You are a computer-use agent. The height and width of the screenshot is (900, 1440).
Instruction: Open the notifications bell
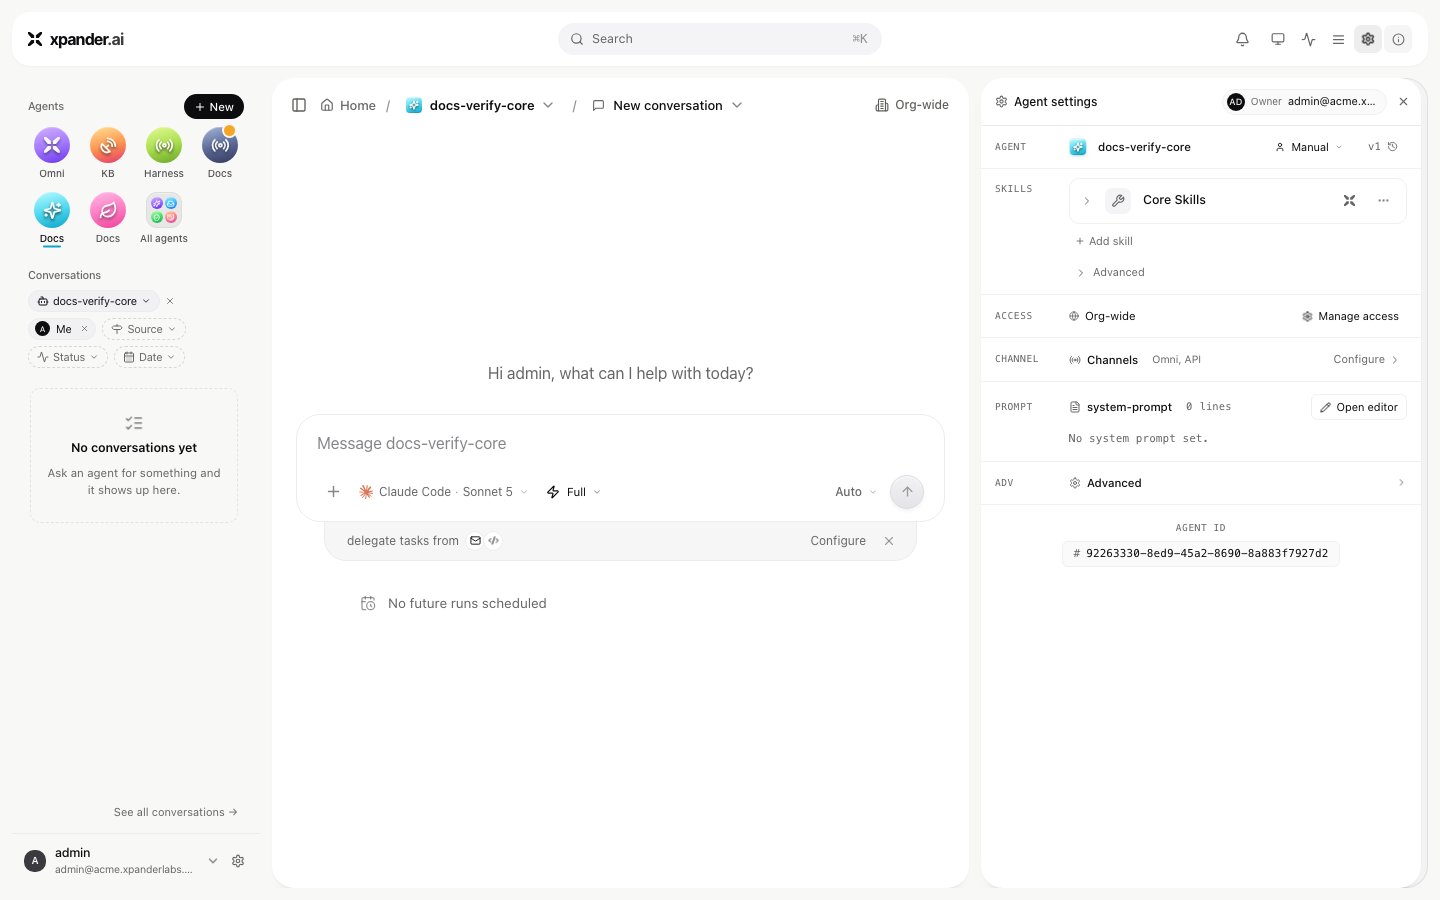tap(1242, 39)
